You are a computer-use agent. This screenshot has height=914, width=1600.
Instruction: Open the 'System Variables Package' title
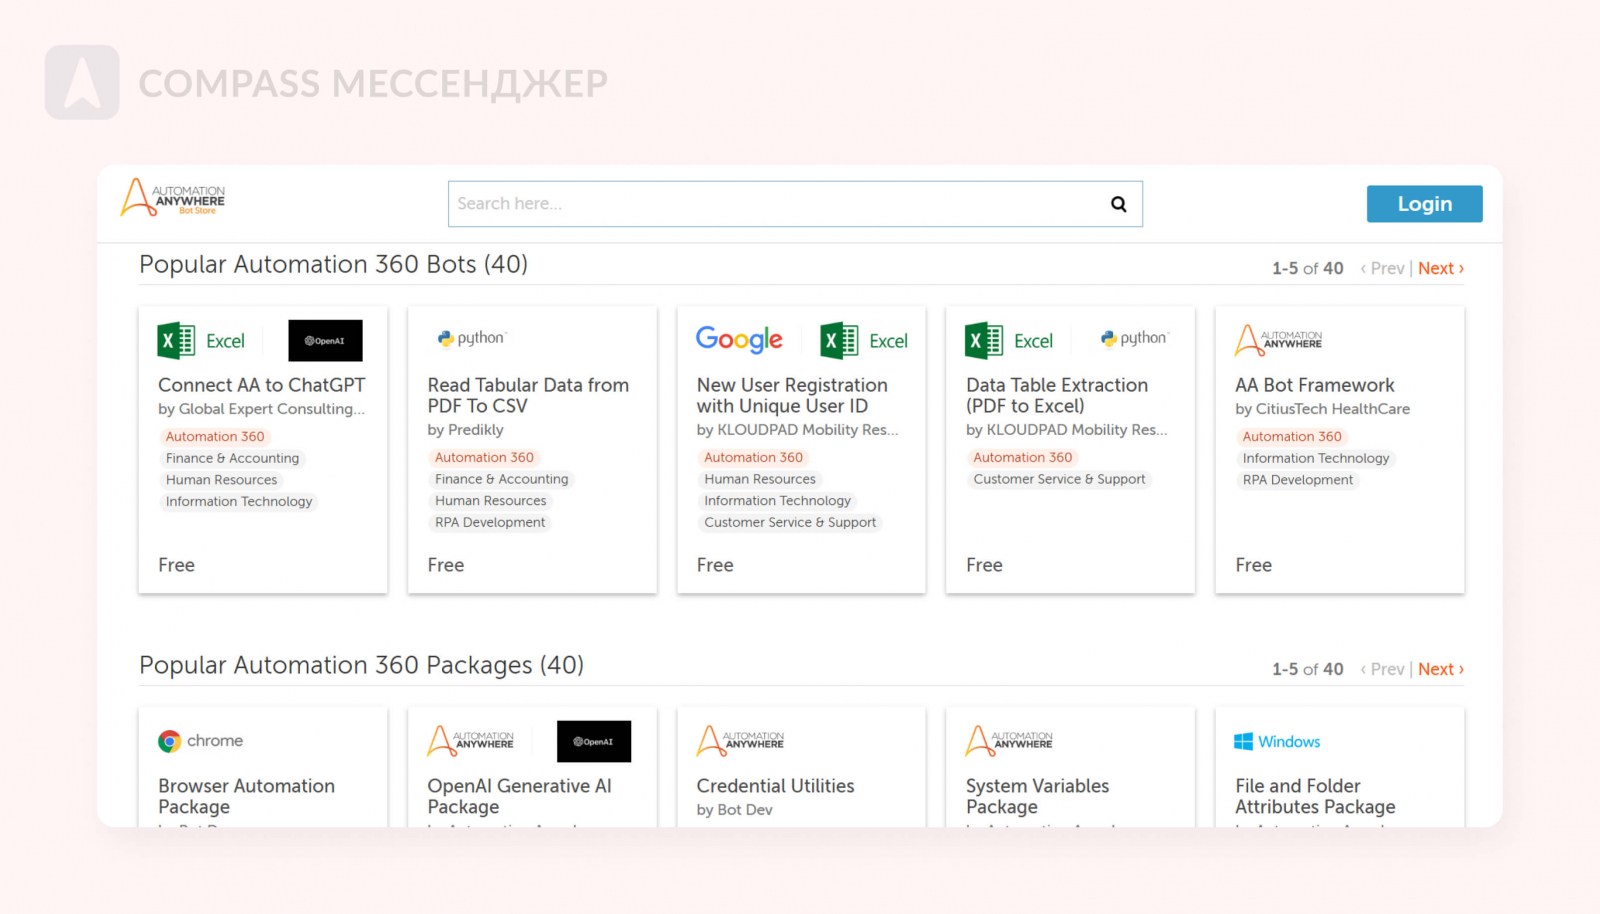click(1037, 796)
